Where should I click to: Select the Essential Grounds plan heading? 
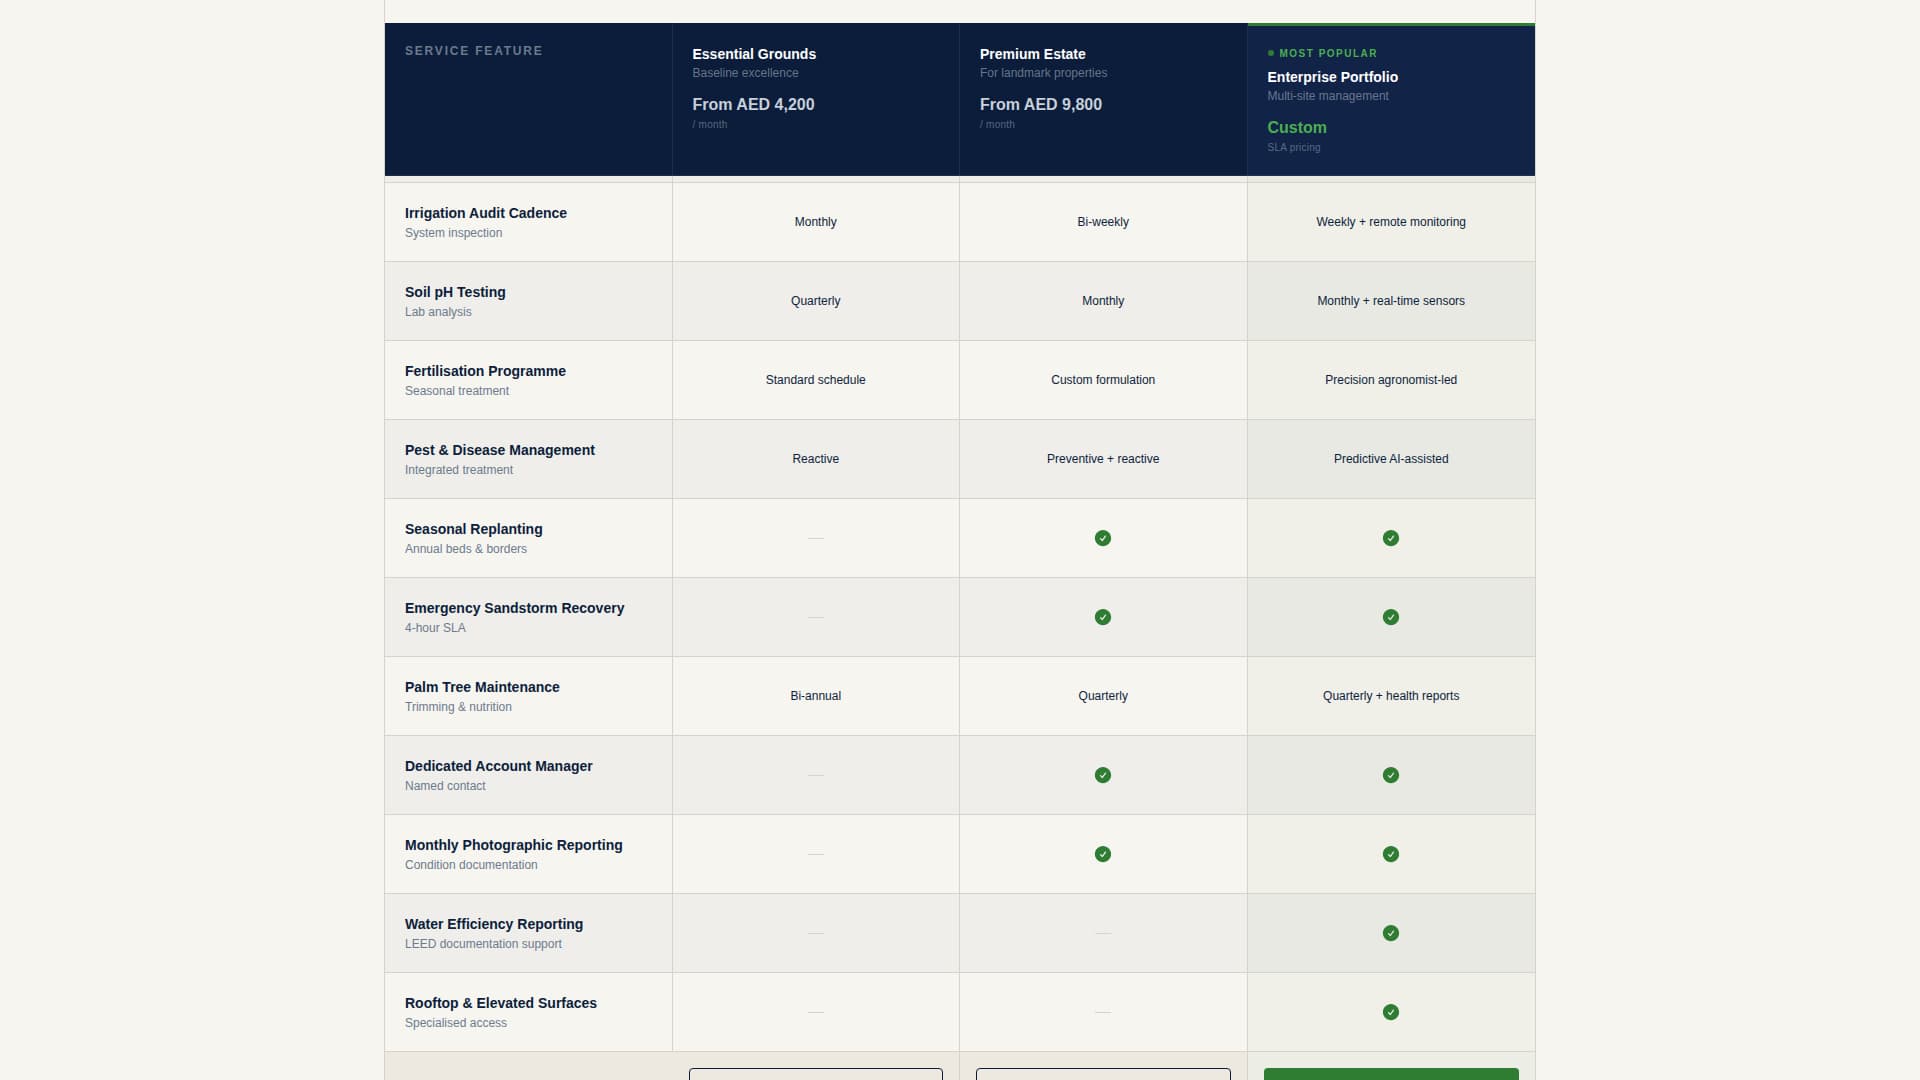coord(754,54)
